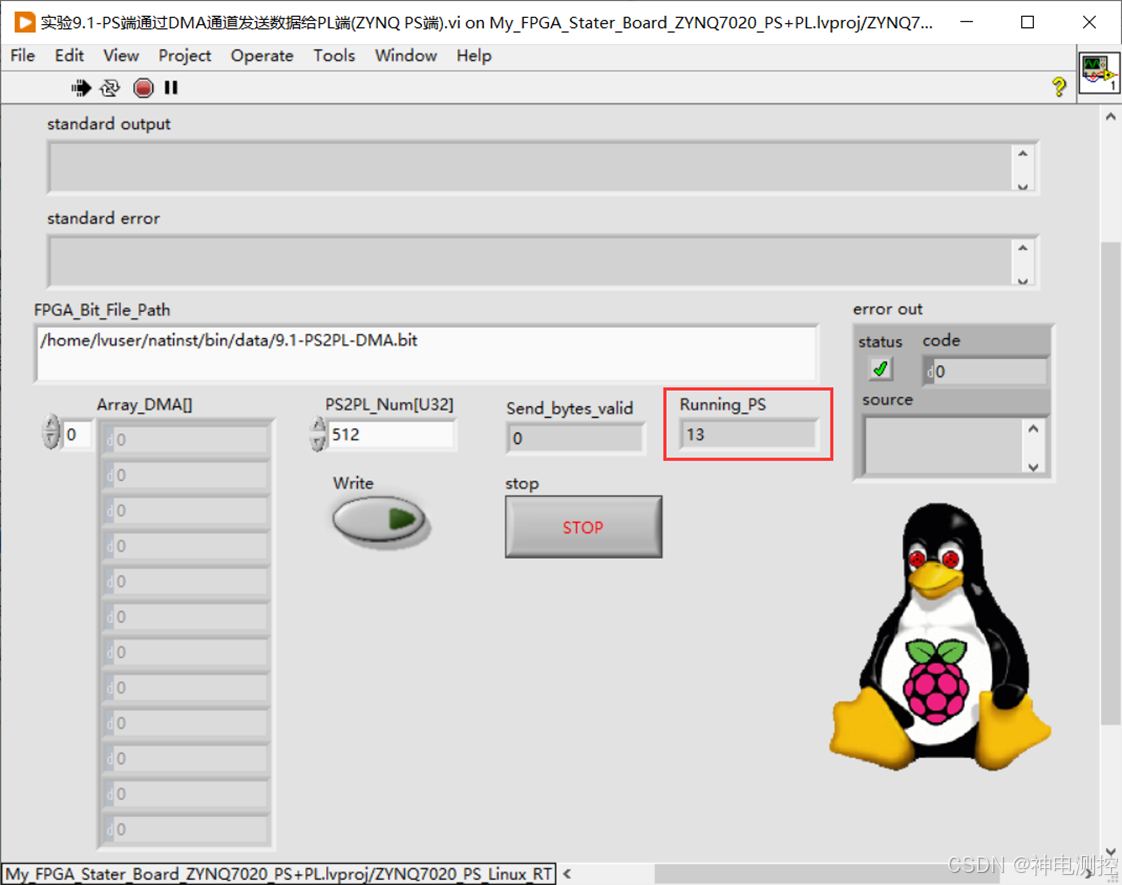Click the standard error text box
1122x885 pixels.
530,261
